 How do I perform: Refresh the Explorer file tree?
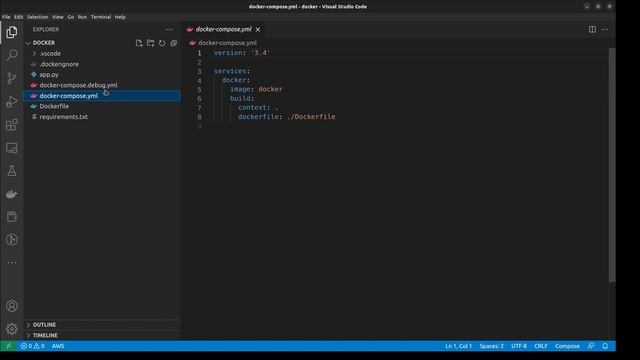coord(162,43)
